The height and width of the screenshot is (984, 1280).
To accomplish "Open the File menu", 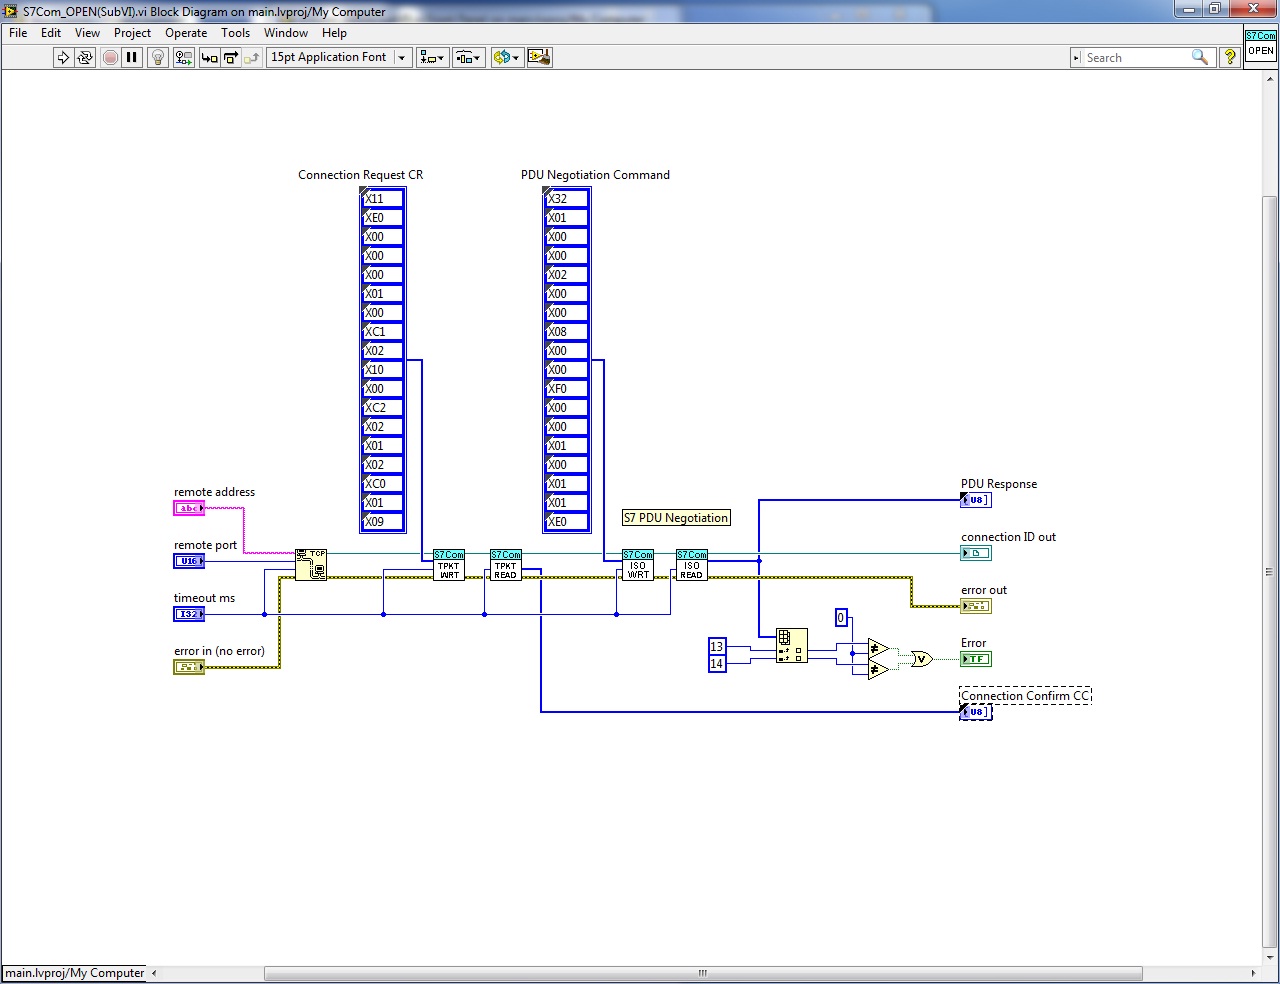I will (18, 33).
